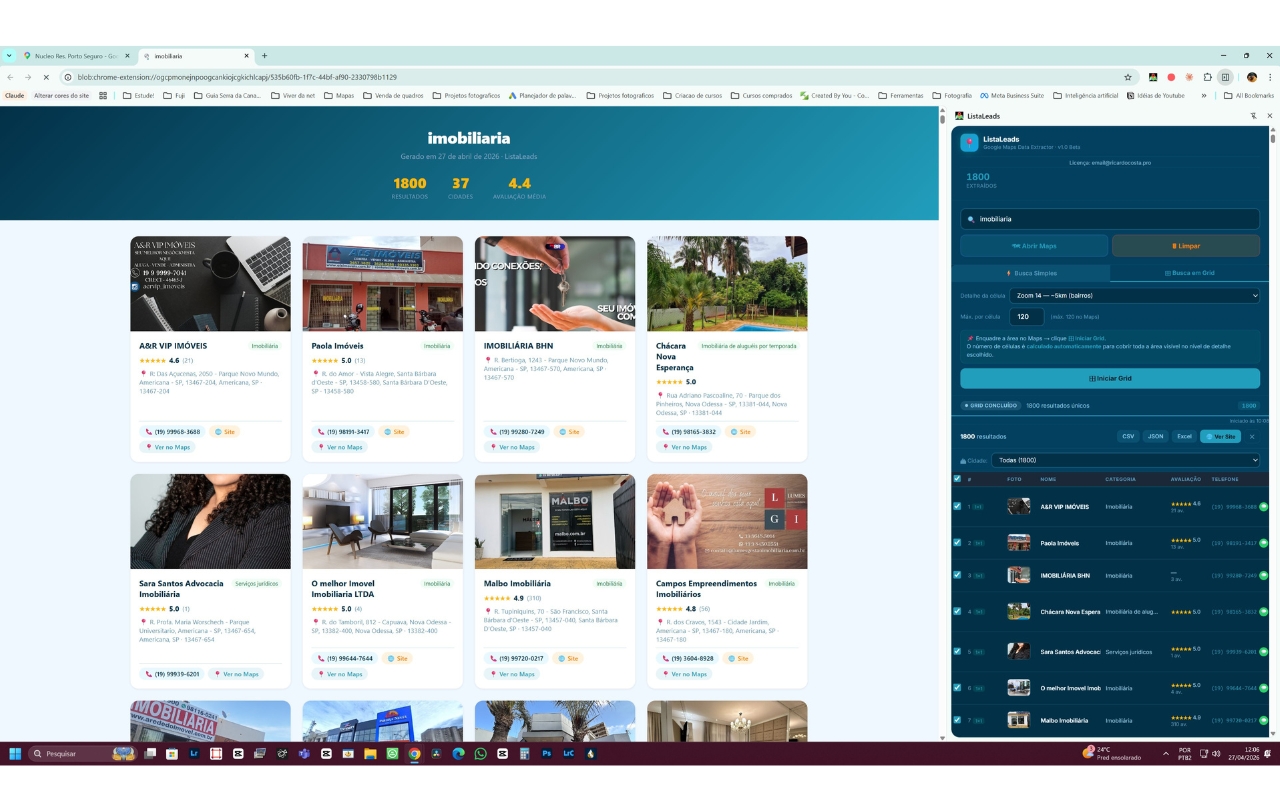This screenshot has width=1280, height=800.
Task: Dismiss the results bar with the X icon
Action: click(1251, 437)
